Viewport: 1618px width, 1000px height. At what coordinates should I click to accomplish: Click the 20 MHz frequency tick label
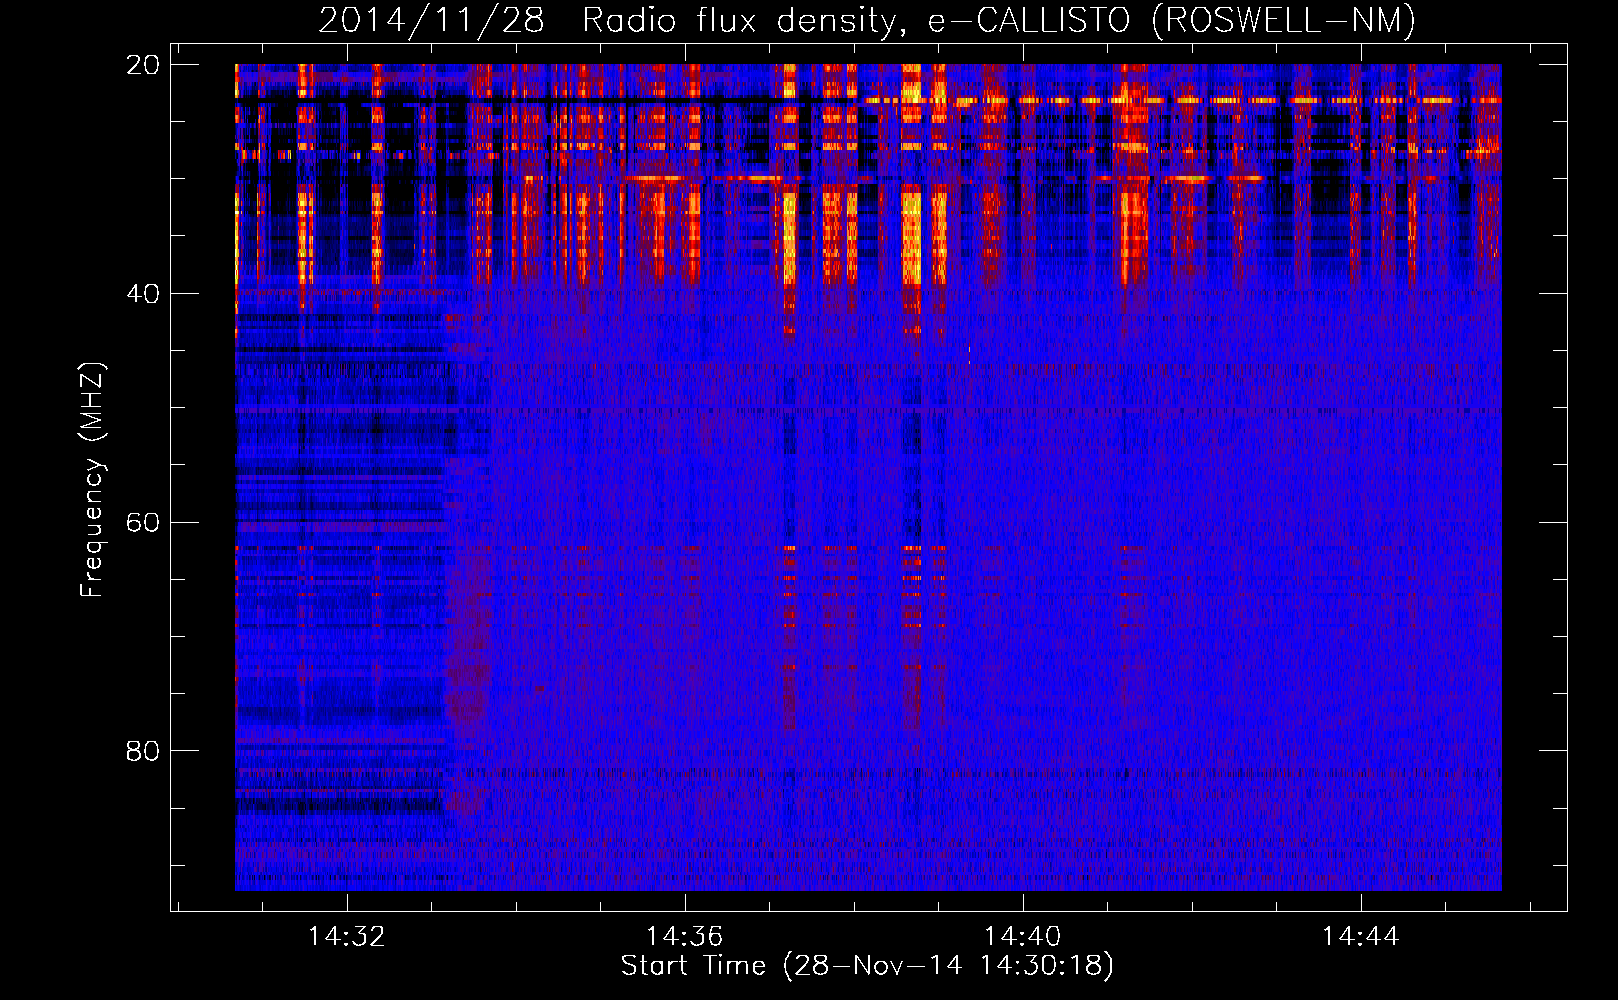(142, 65)
